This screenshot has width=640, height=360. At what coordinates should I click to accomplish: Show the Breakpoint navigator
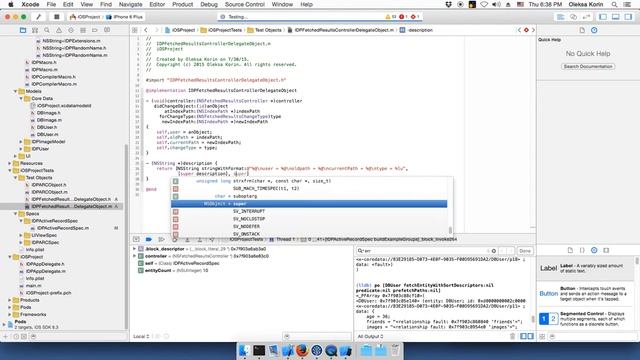point(95,30)
